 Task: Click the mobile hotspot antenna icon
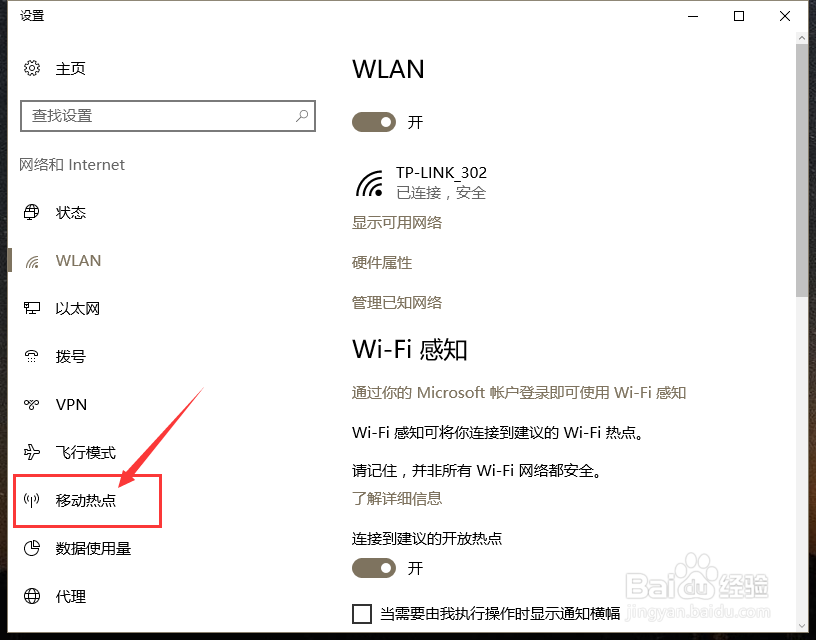tap(31, 500)
